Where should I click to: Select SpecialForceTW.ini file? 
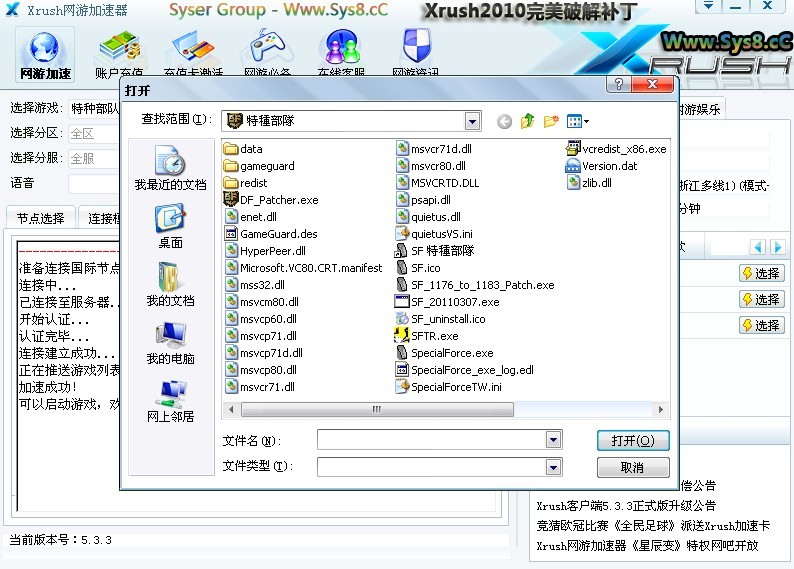(448, 387)
